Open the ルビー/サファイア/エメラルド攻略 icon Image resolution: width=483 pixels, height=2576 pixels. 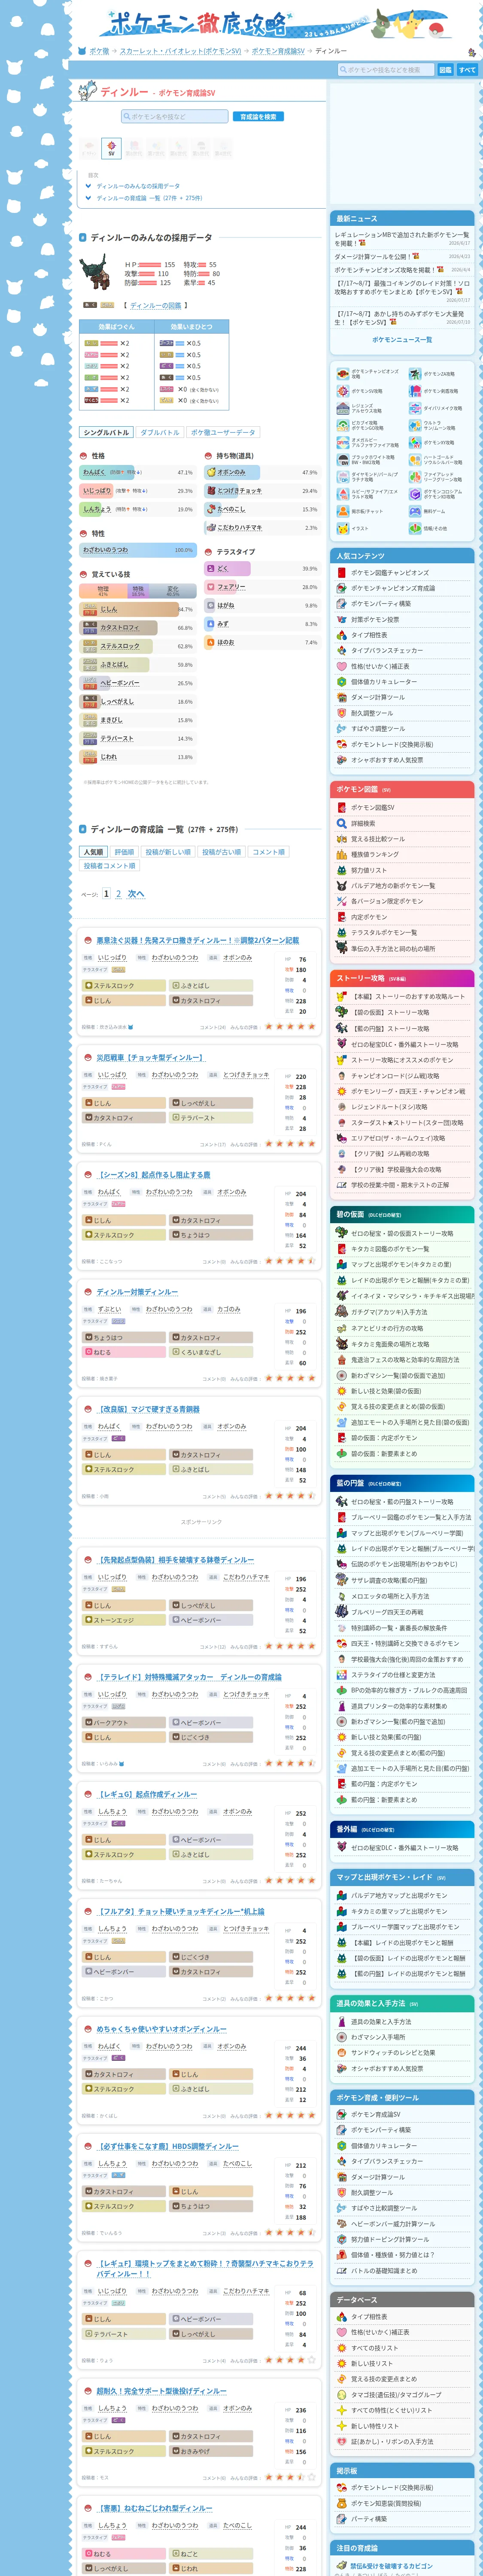pyautogui.click(x=343, y=494)
